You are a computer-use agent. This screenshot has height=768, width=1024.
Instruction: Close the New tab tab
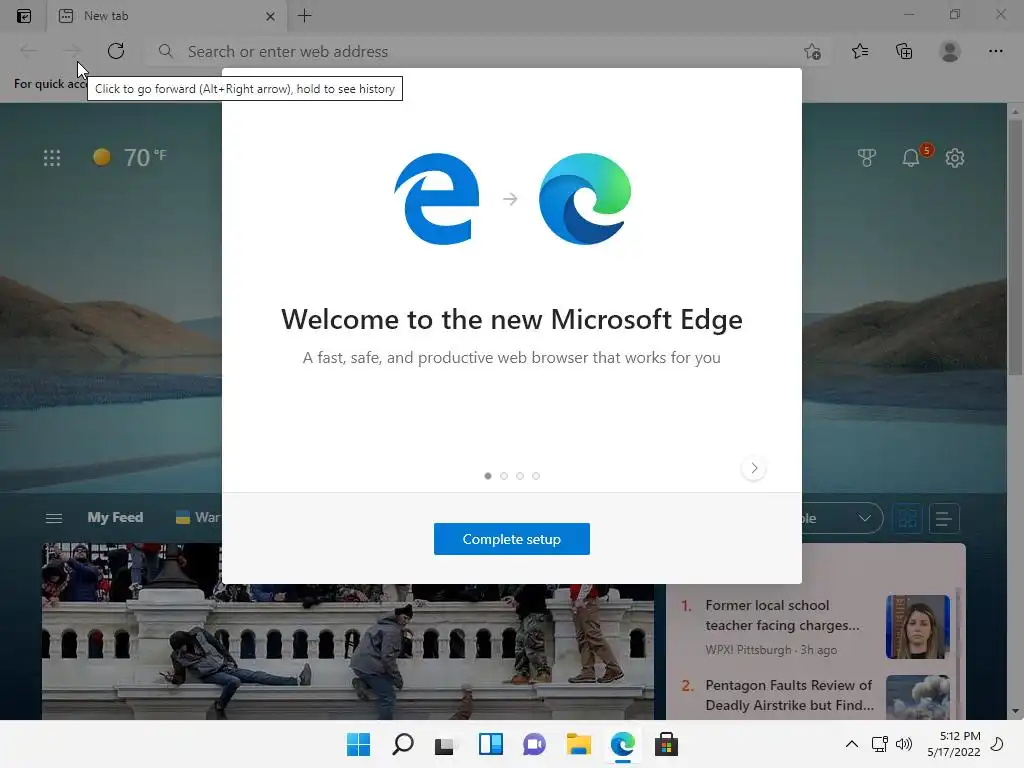click(x=270, y=16)
